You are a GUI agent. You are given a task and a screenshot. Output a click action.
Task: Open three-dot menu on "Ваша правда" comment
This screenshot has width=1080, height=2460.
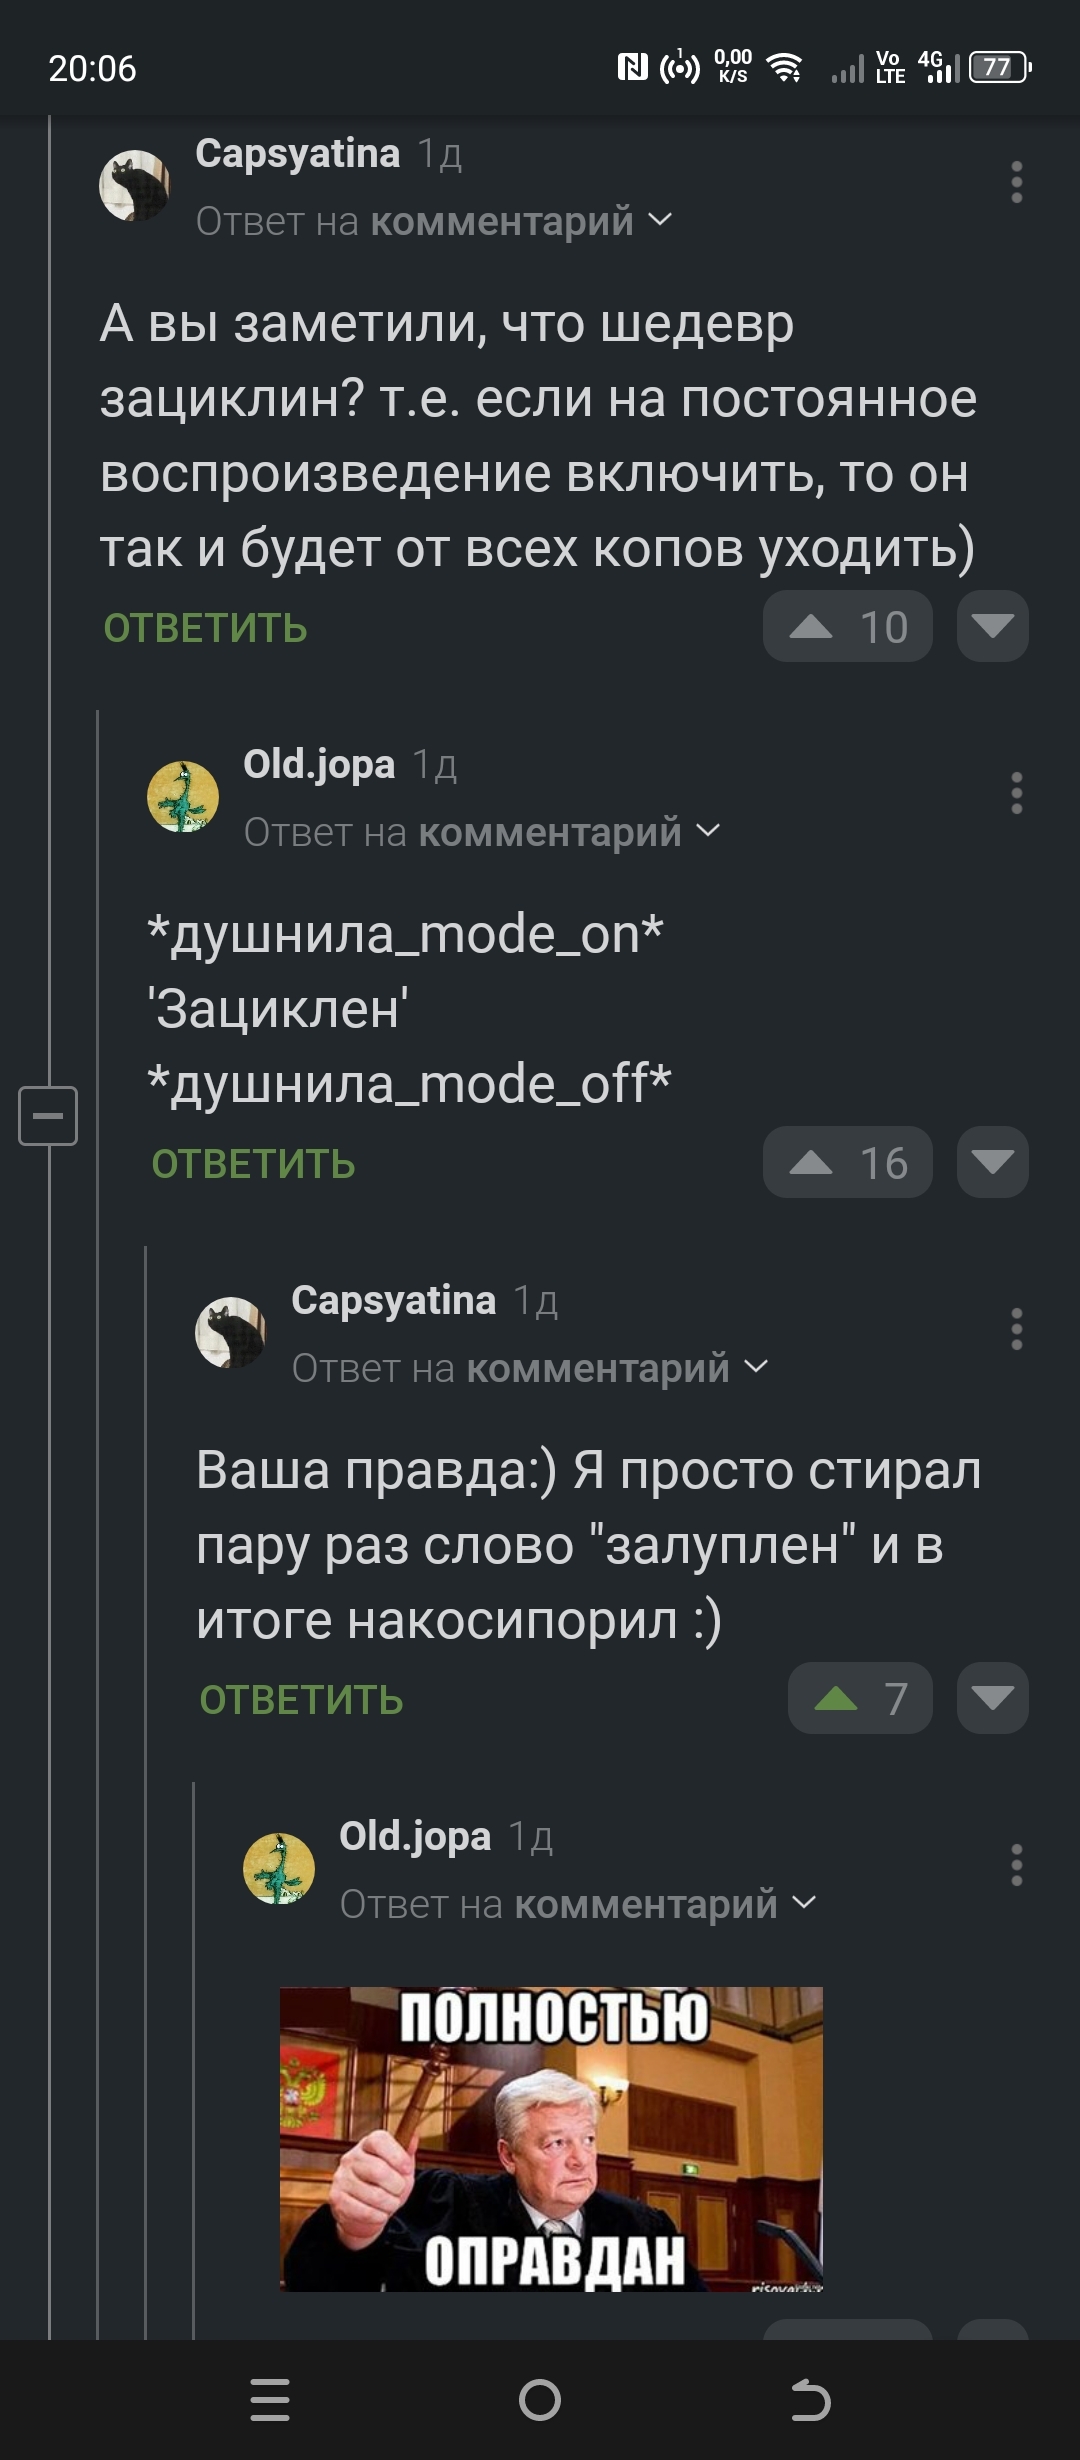tap(1016, 1329)
